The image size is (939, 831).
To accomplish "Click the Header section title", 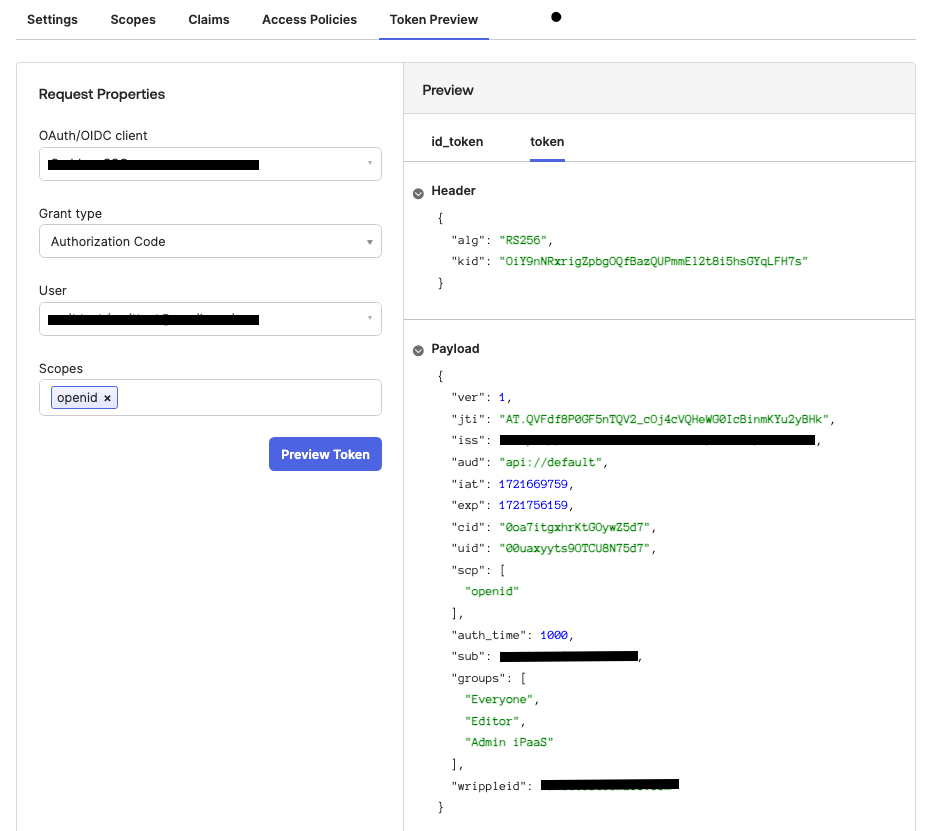I will point(453,190).
